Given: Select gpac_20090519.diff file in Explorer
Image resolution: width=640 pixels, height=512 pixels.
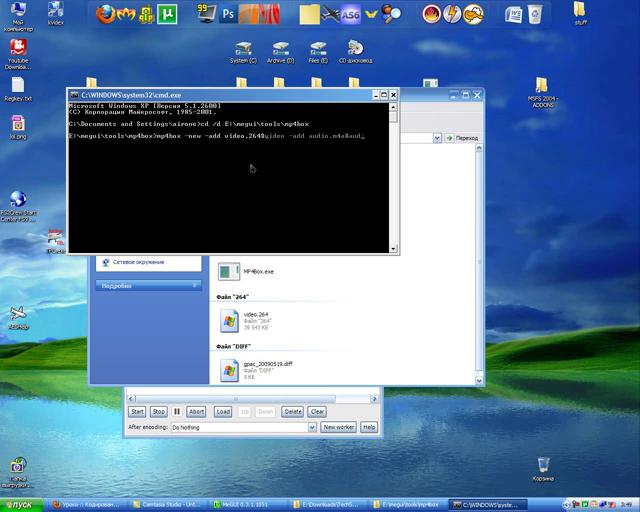Looking at the screenshot, I should (x=256, y=370).
